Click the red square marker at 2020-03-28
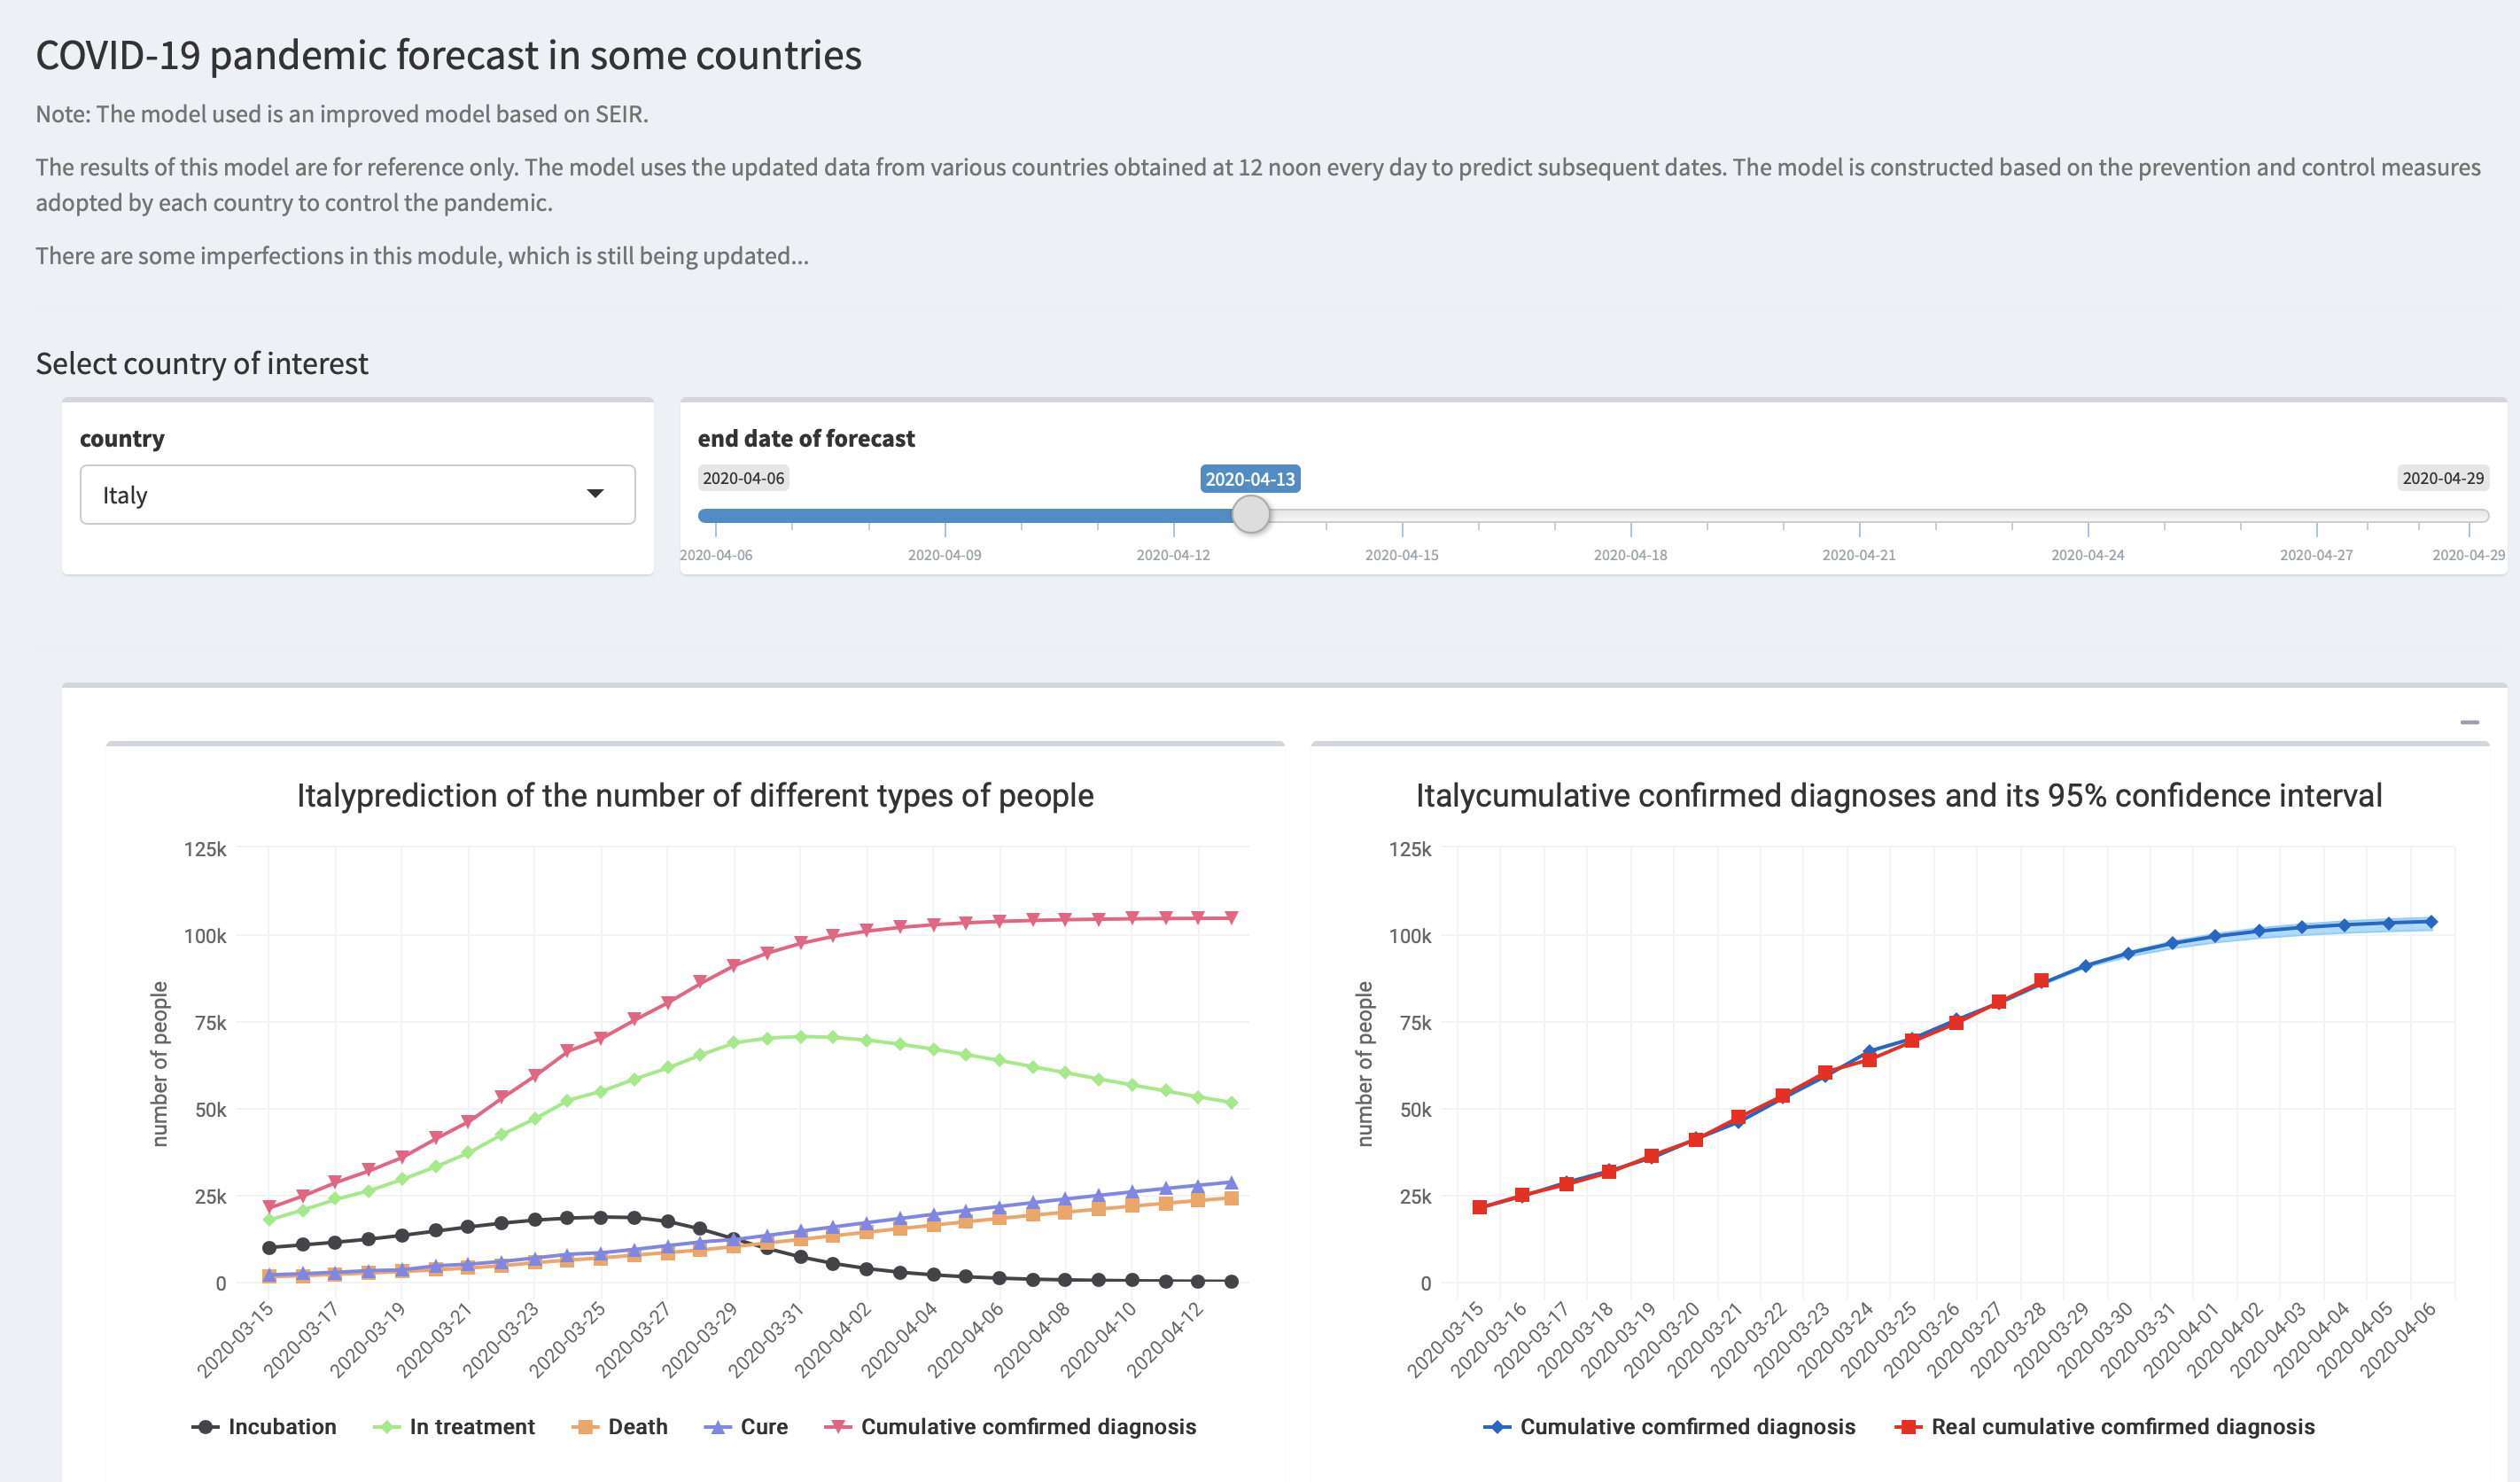Image resolution: width=2520 pixels, height=1482 pixels. tap(2041, 980)
